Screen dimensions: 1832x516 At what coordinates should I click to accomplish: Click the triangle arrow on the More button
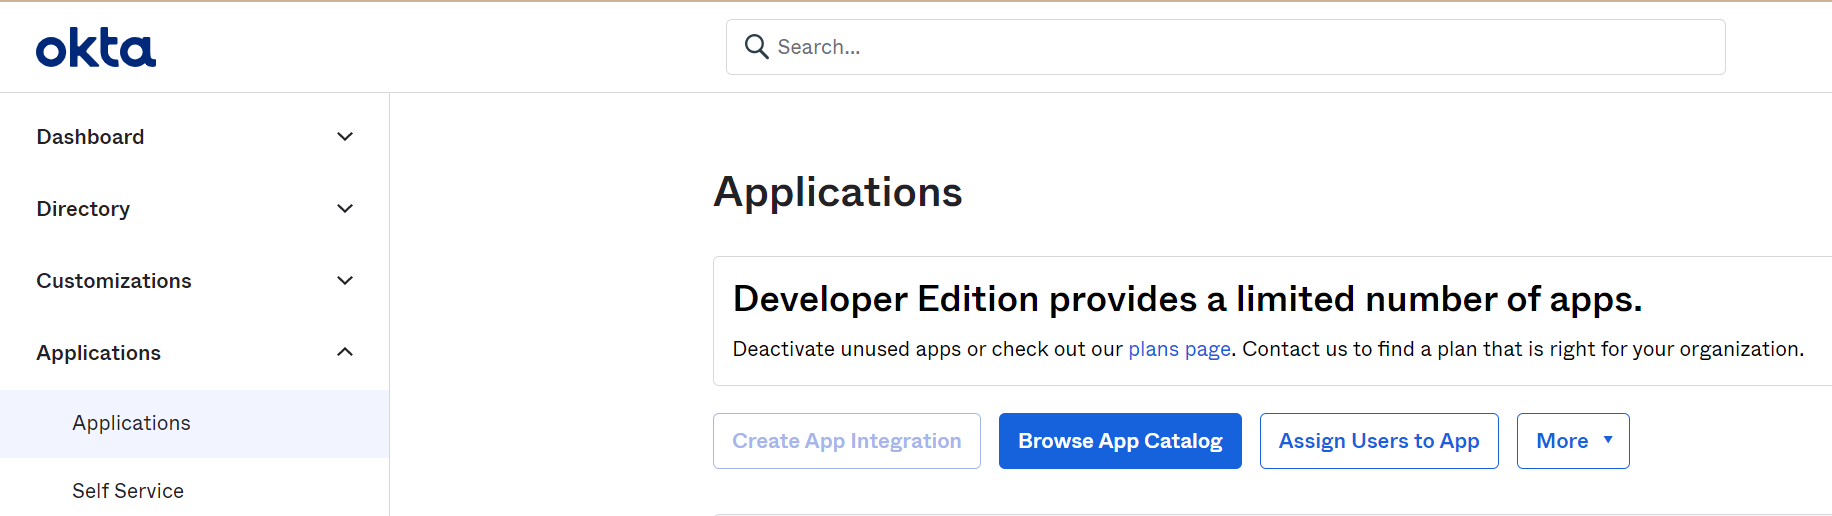click(x=1608, y=440)
